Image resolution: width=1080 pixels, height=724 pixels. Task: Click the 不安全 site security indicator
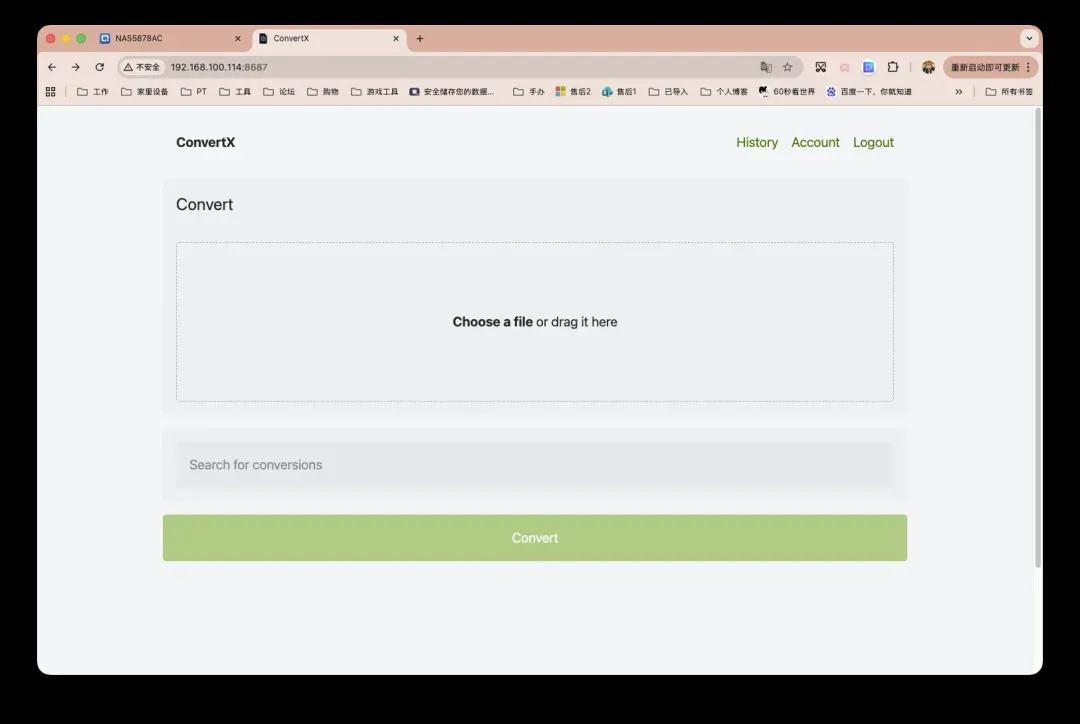142,67
